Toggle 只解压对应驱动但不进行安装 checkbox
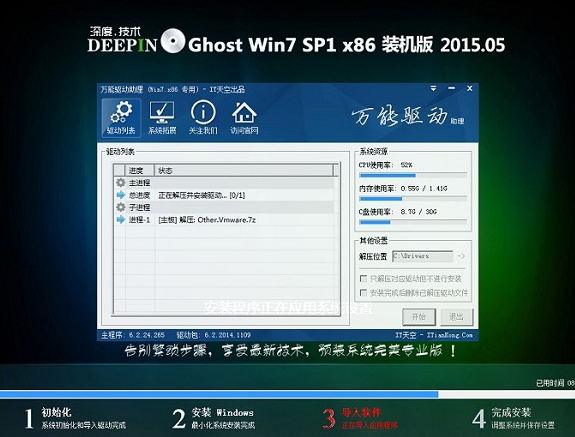Screen dimensions: 575x437 tap(363, 279)
